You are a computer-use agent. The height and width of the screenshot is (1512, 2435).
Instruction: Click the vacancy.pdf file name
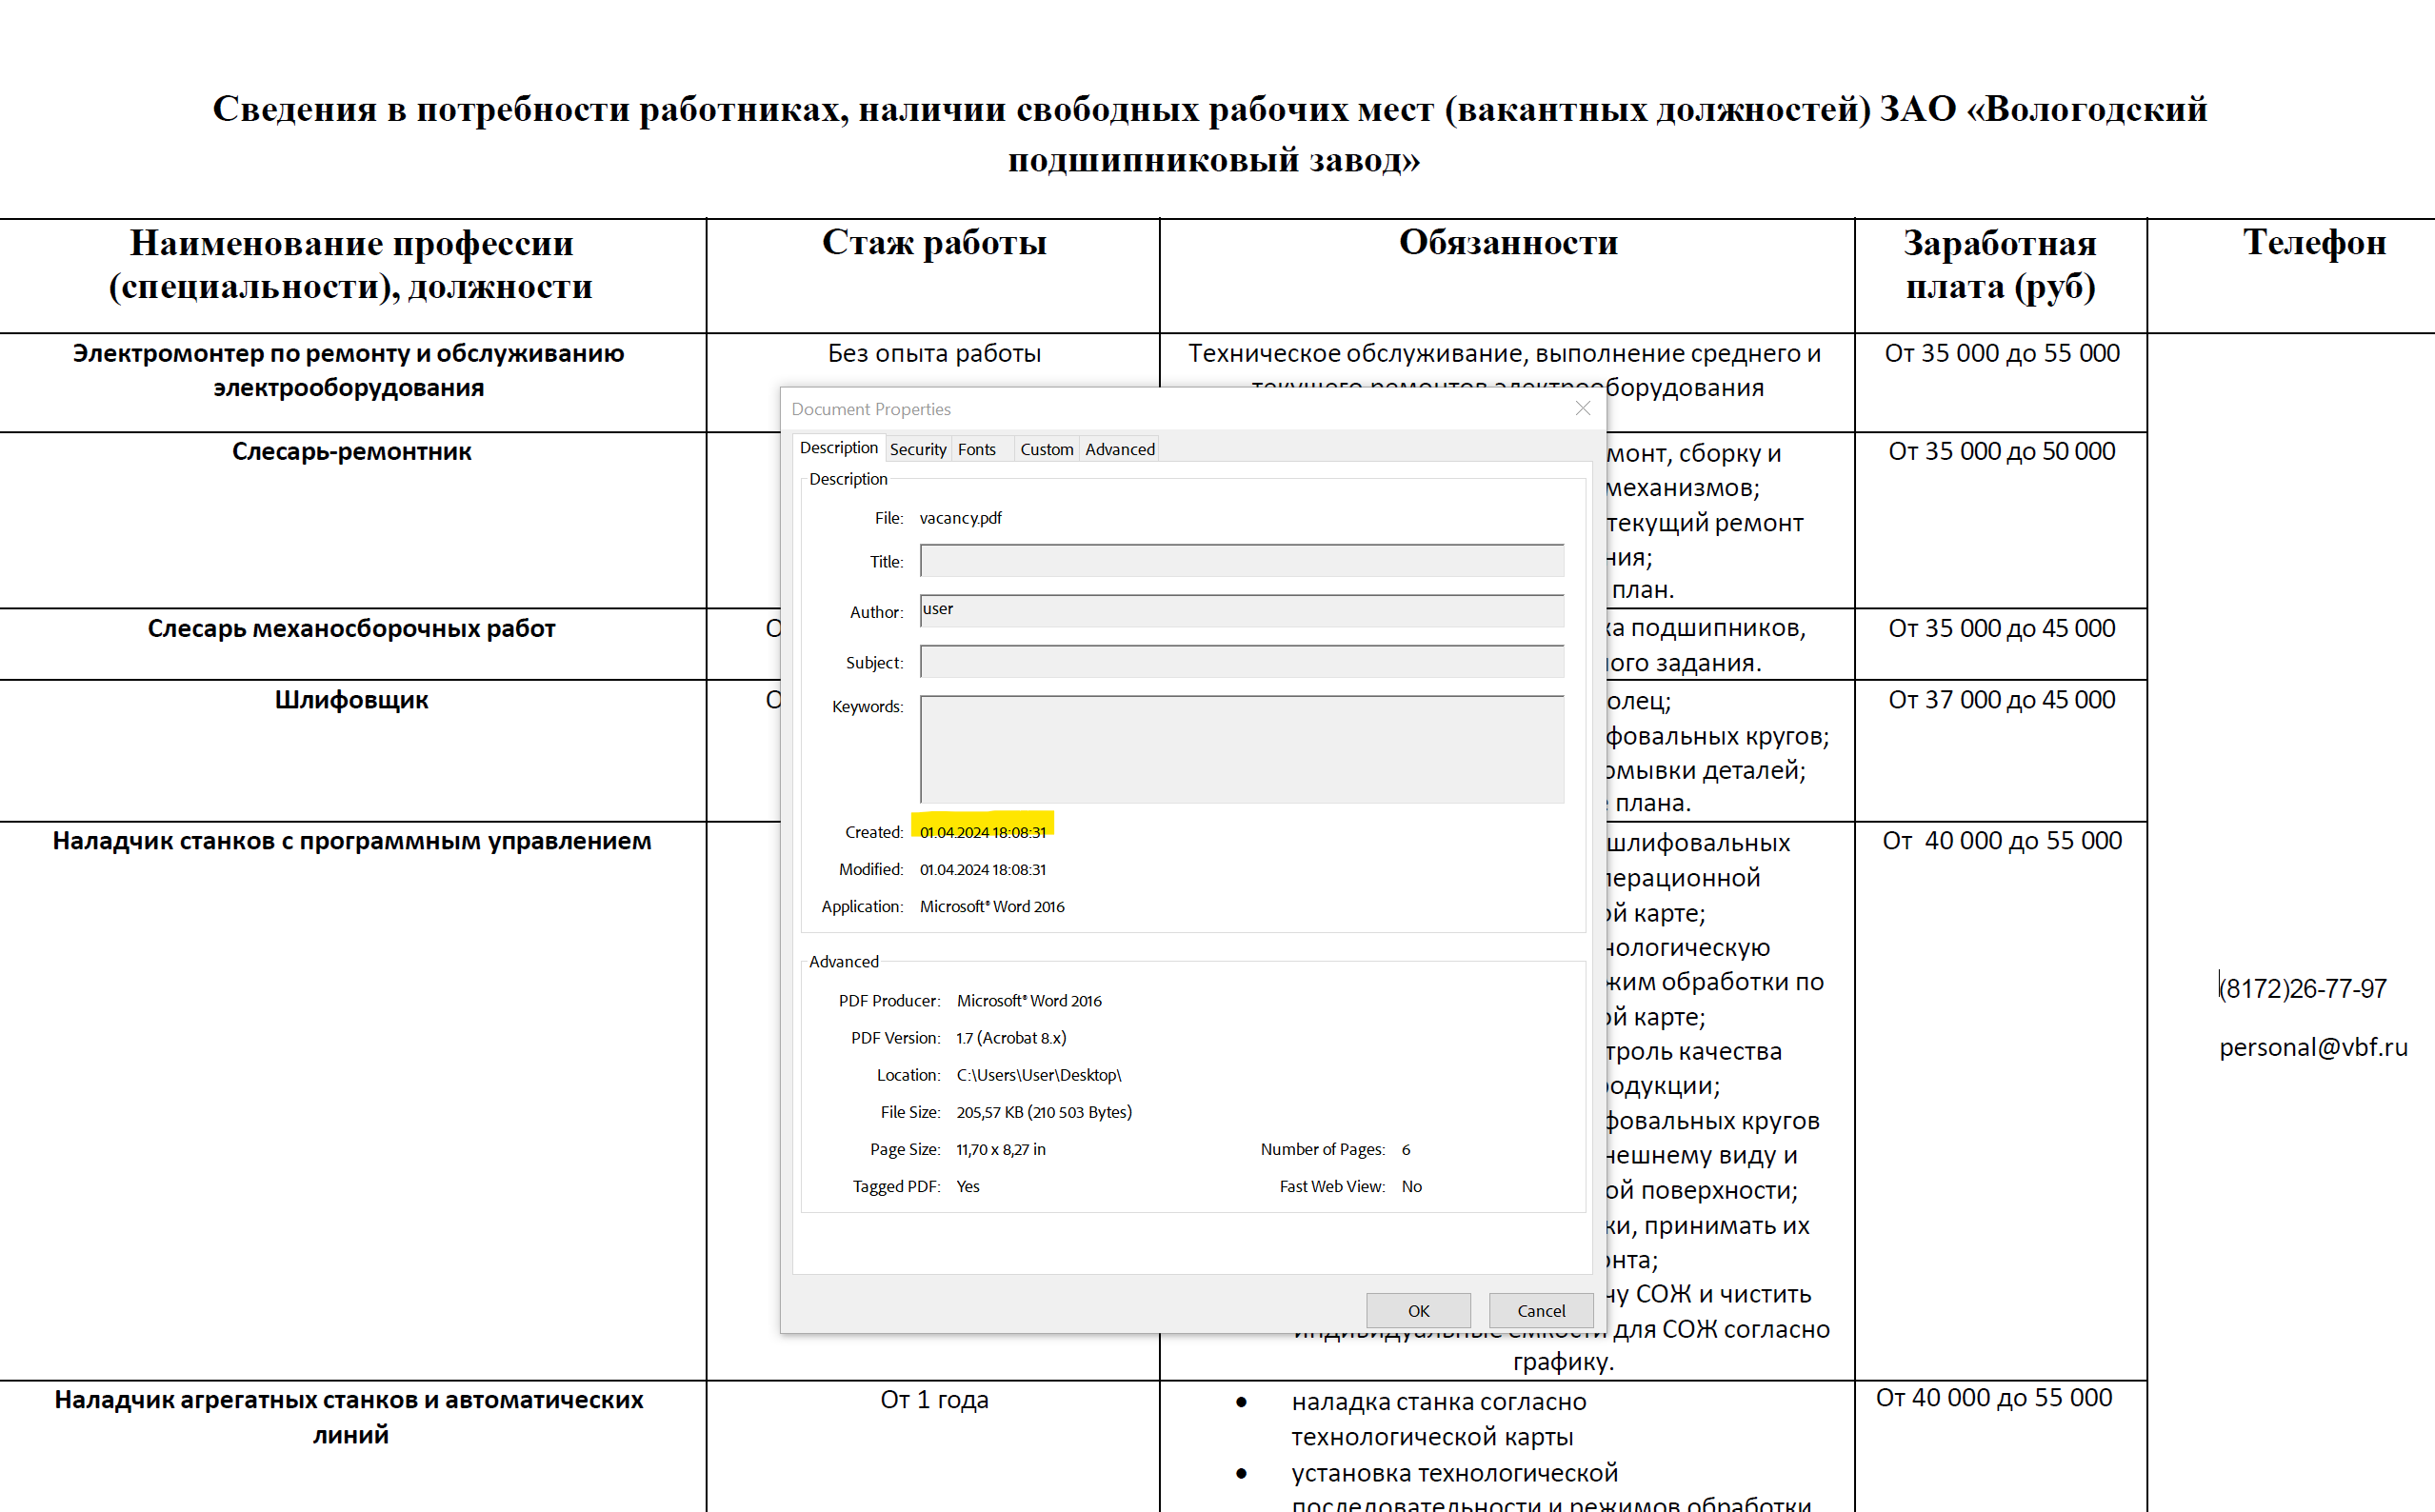[960, 518]
